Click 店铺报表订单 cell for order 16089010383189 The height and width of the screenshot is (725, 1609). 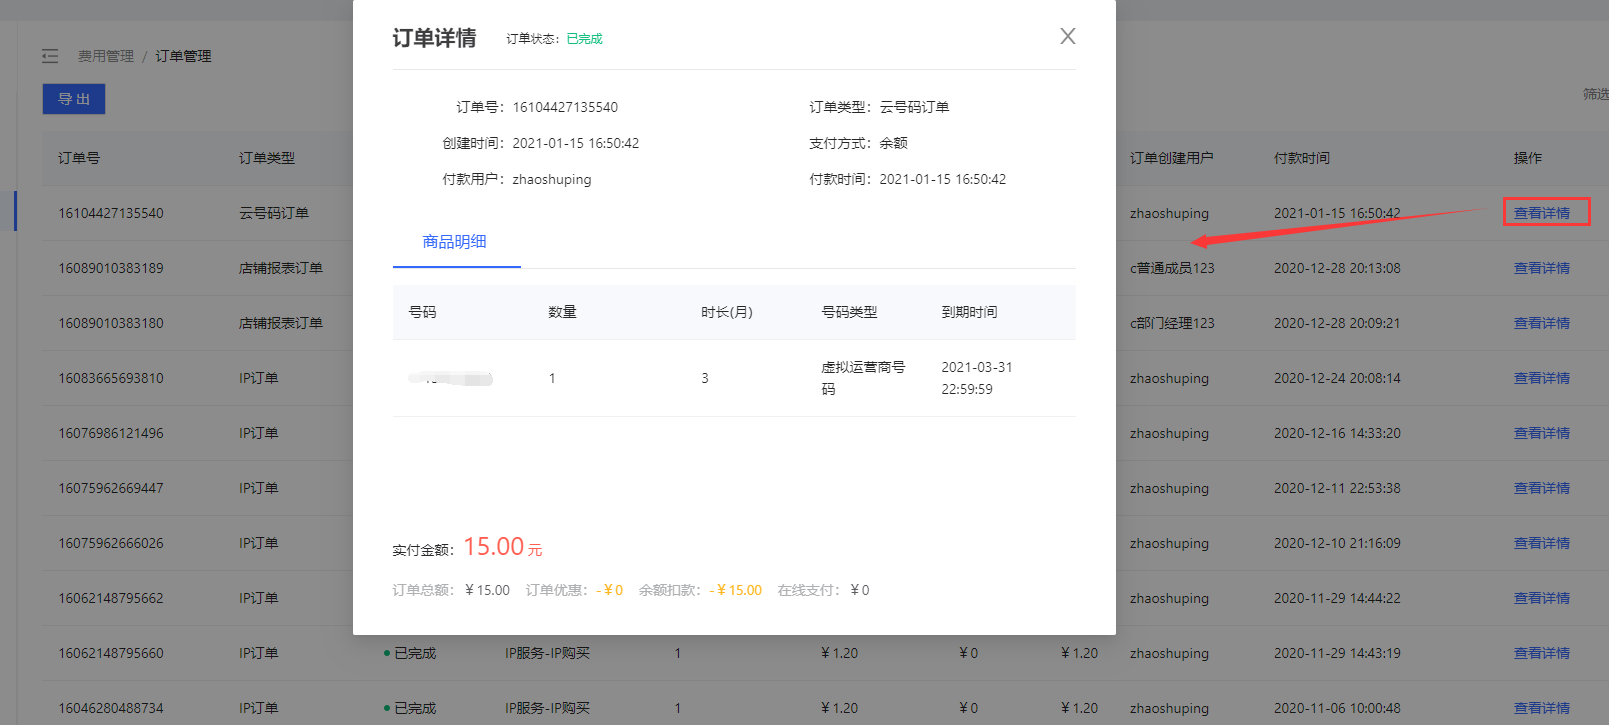(x=281, y=268)
